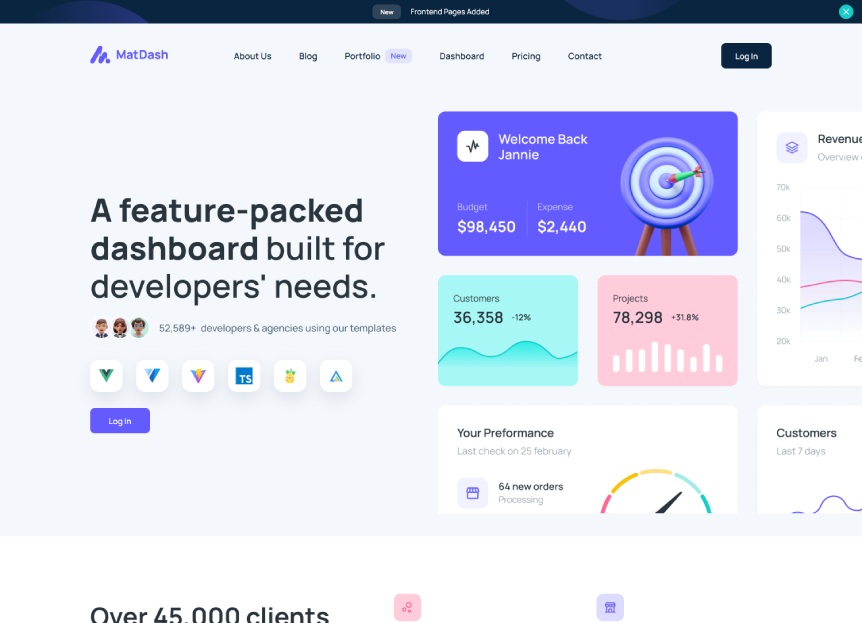Click the TypeScript TS icon

244,376
